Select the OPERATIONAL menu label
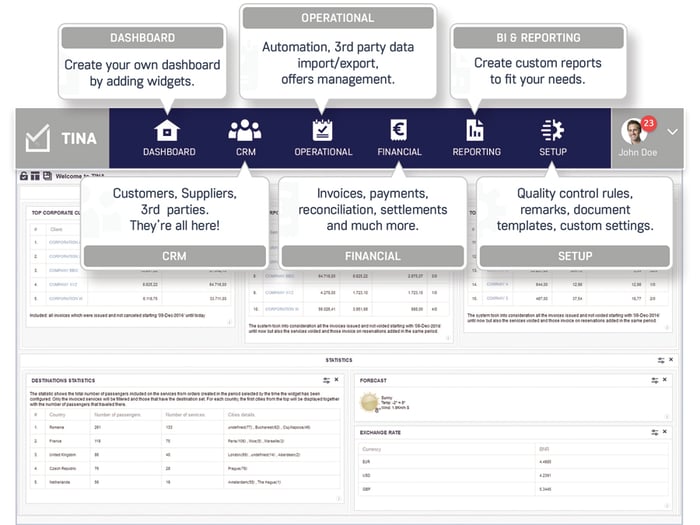The image size is (700, 525). [323, 152]
